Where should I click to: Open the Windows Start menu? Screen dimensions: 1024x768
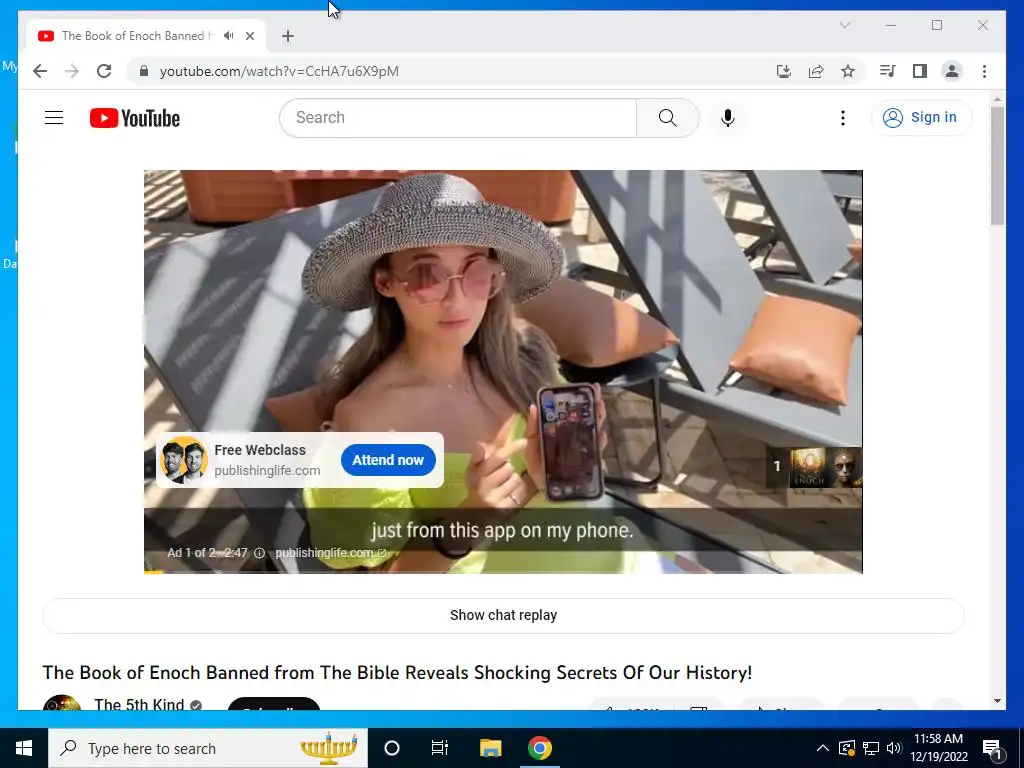coord(24,748)
